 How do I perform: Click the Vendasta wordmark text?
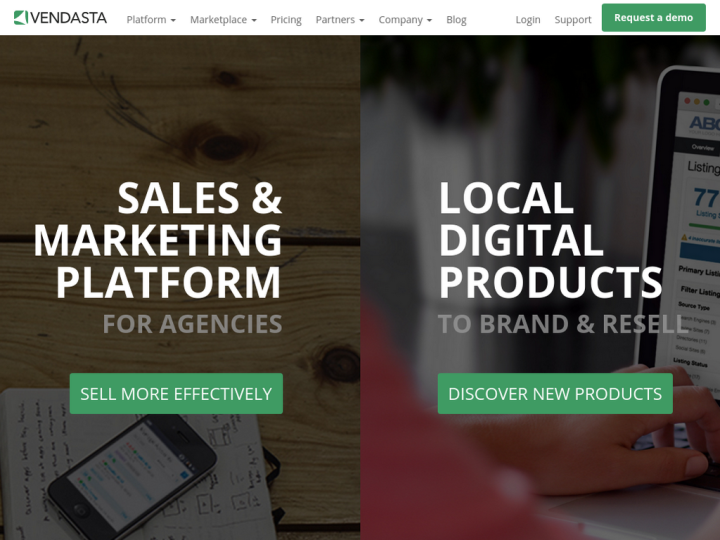pos(69,18)
